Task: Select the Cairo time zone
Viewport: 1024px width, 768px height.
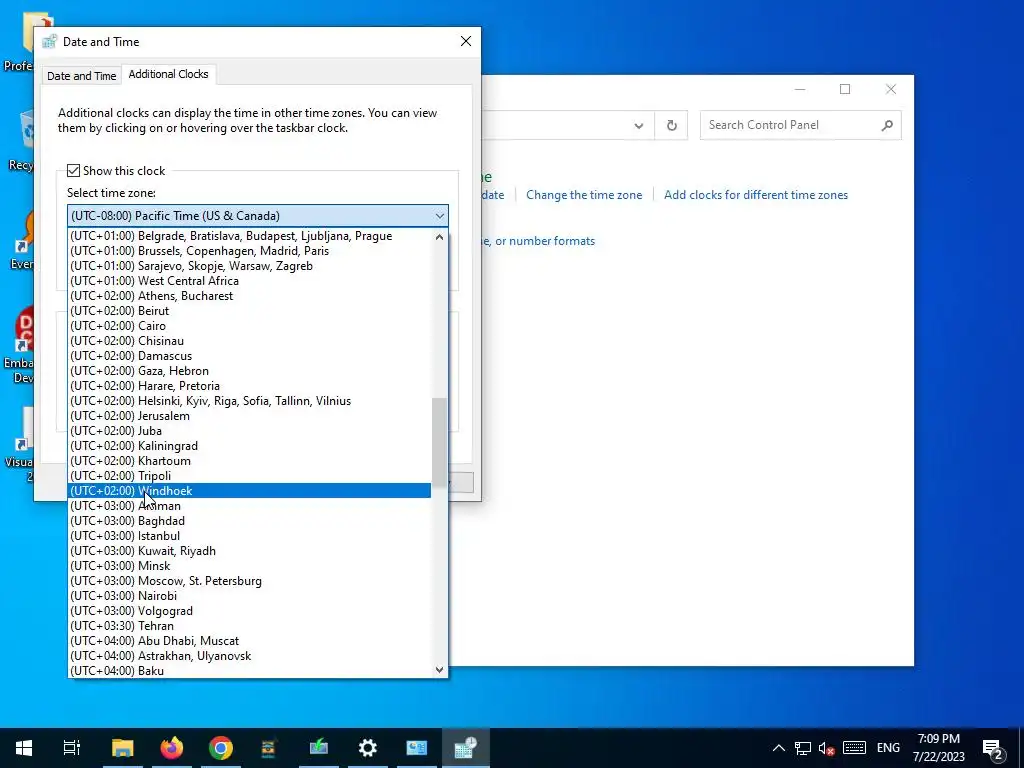Action: point(249,326)
